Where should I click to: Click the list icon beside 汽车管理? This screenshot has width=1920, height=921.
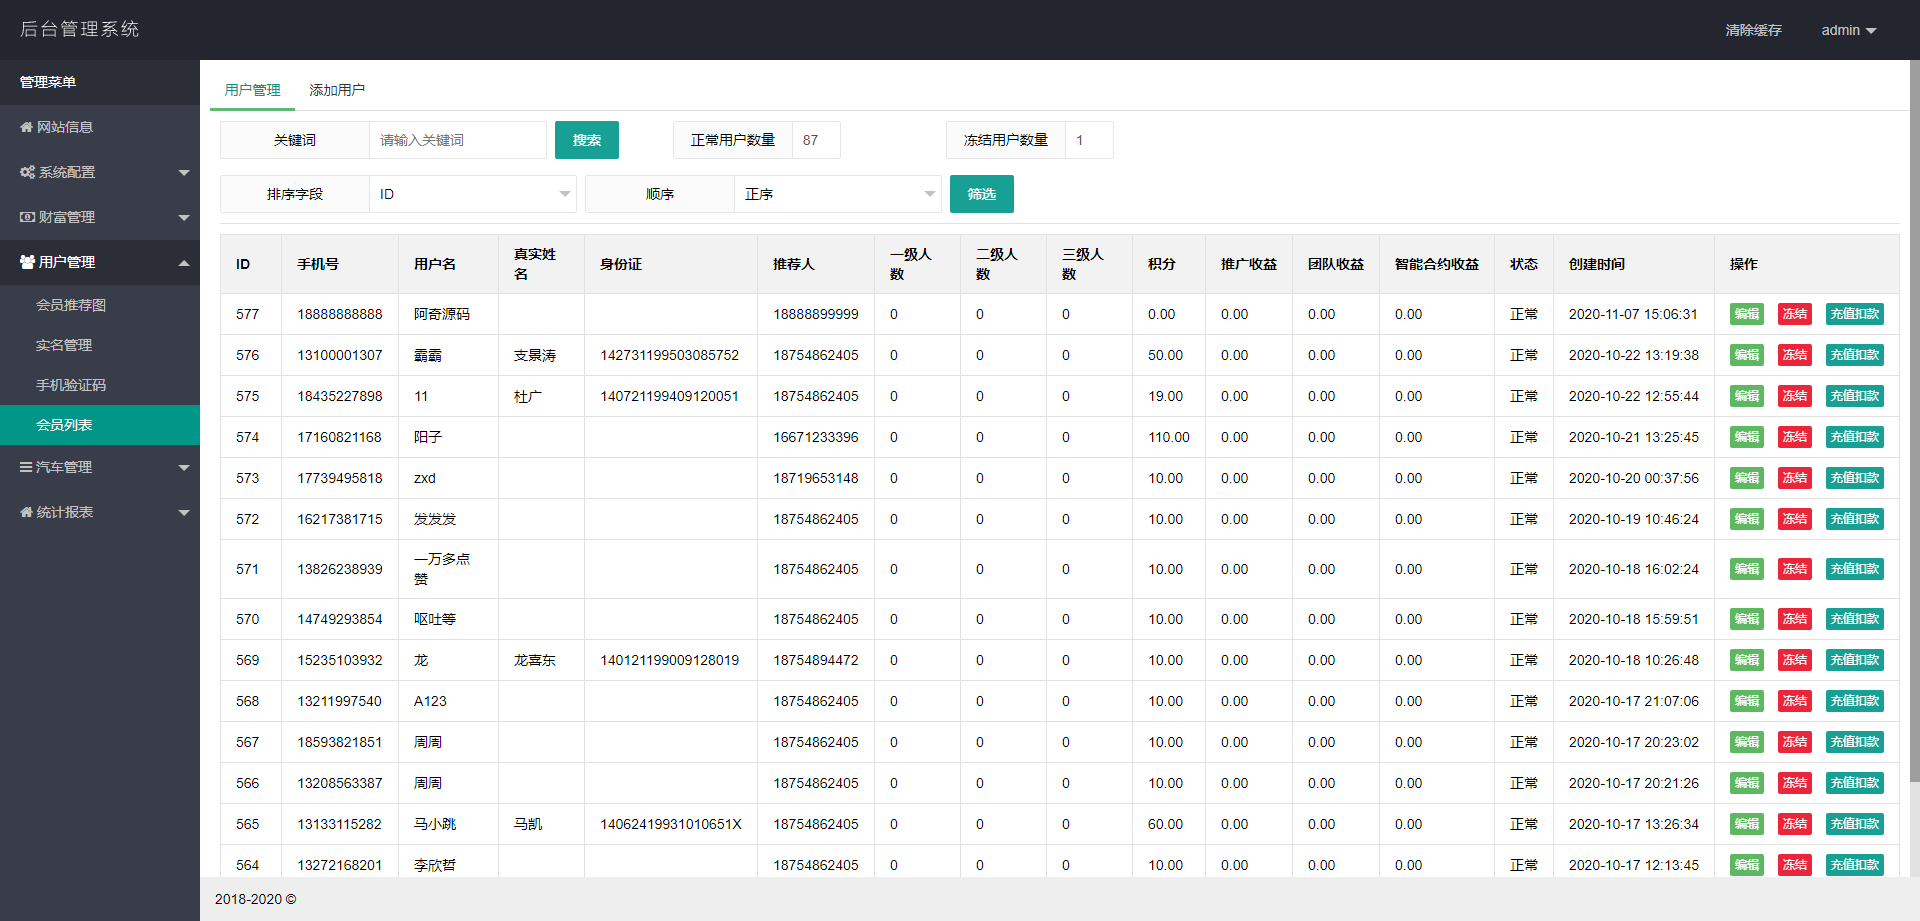tap(26, 467)
